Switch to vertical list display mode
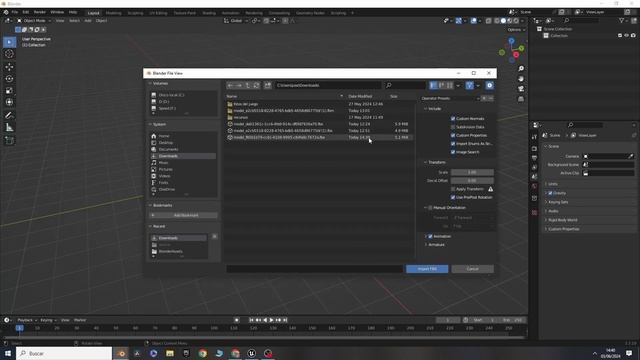This screenshot has height=360, width=640. [433, 85]
